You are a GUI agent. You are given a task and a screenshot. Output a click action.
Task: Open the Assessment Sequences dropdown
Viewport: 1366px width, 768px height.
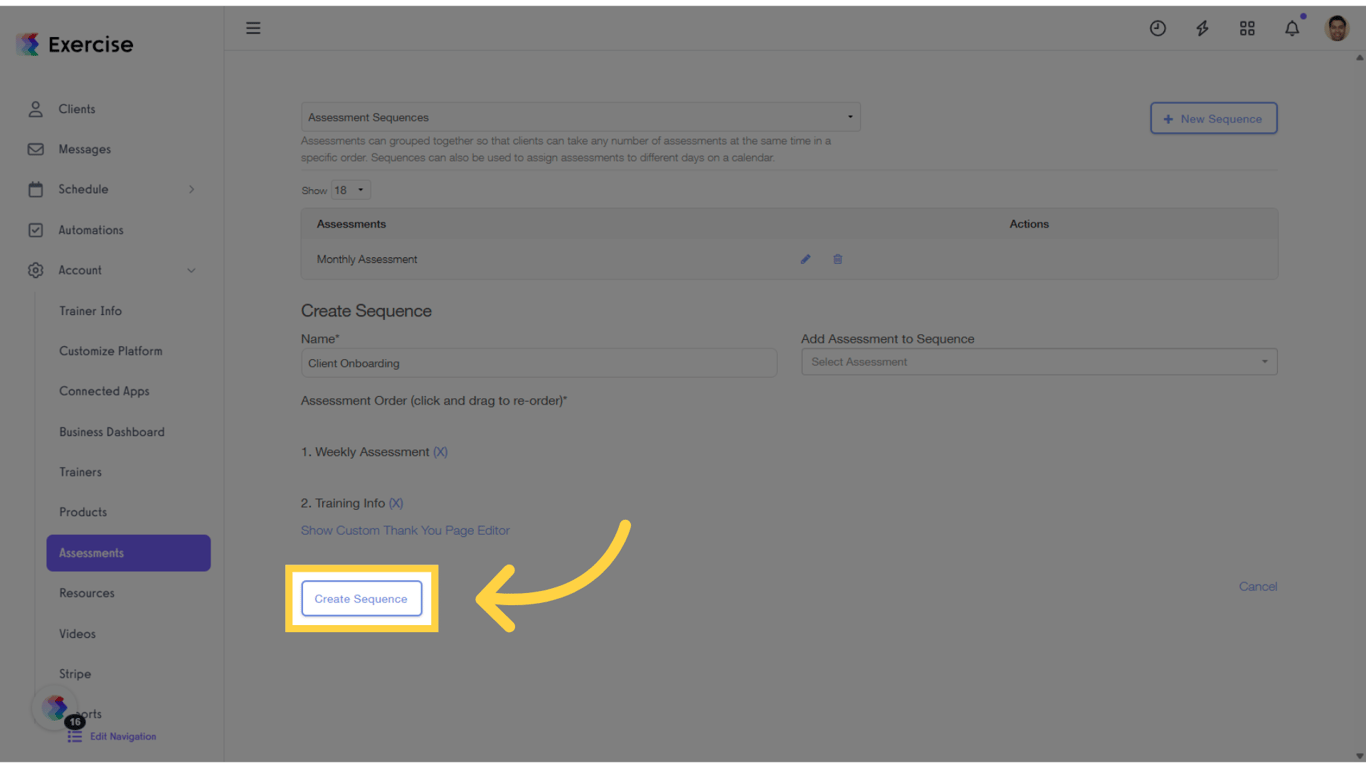click(x=581, y=117)
